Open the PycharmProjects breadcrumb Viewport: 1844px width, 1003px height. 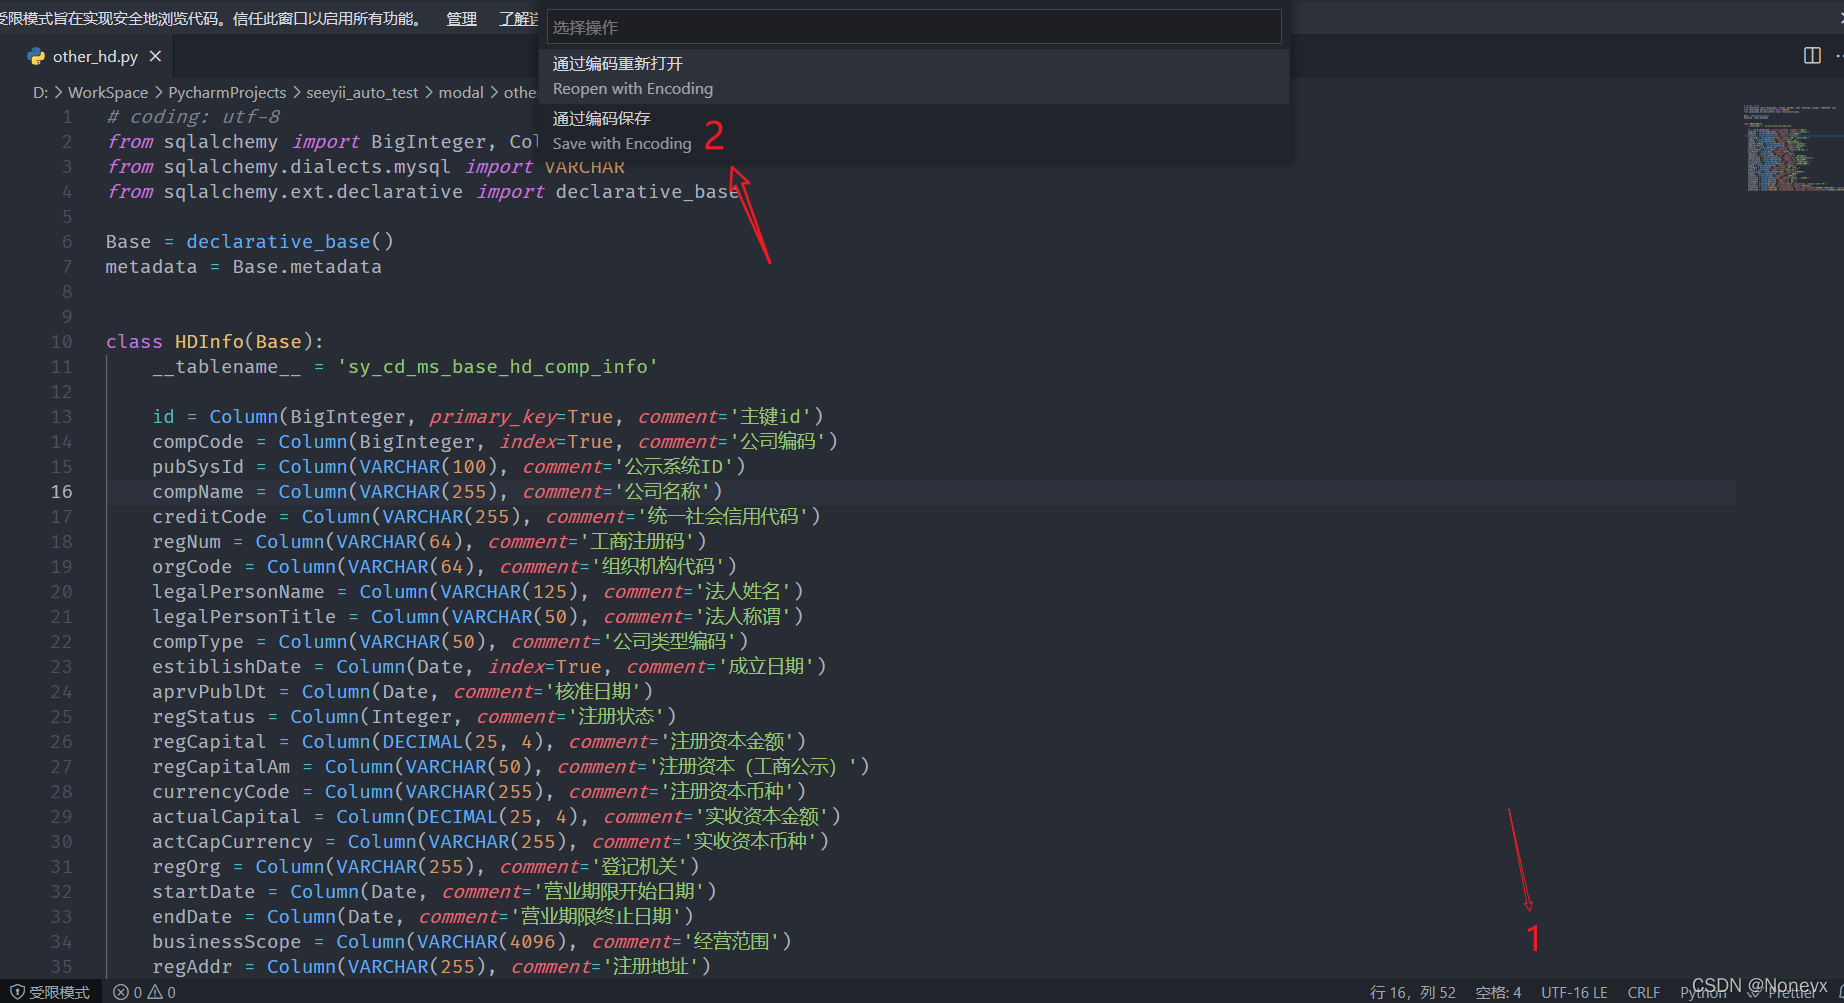coord(227,92)
